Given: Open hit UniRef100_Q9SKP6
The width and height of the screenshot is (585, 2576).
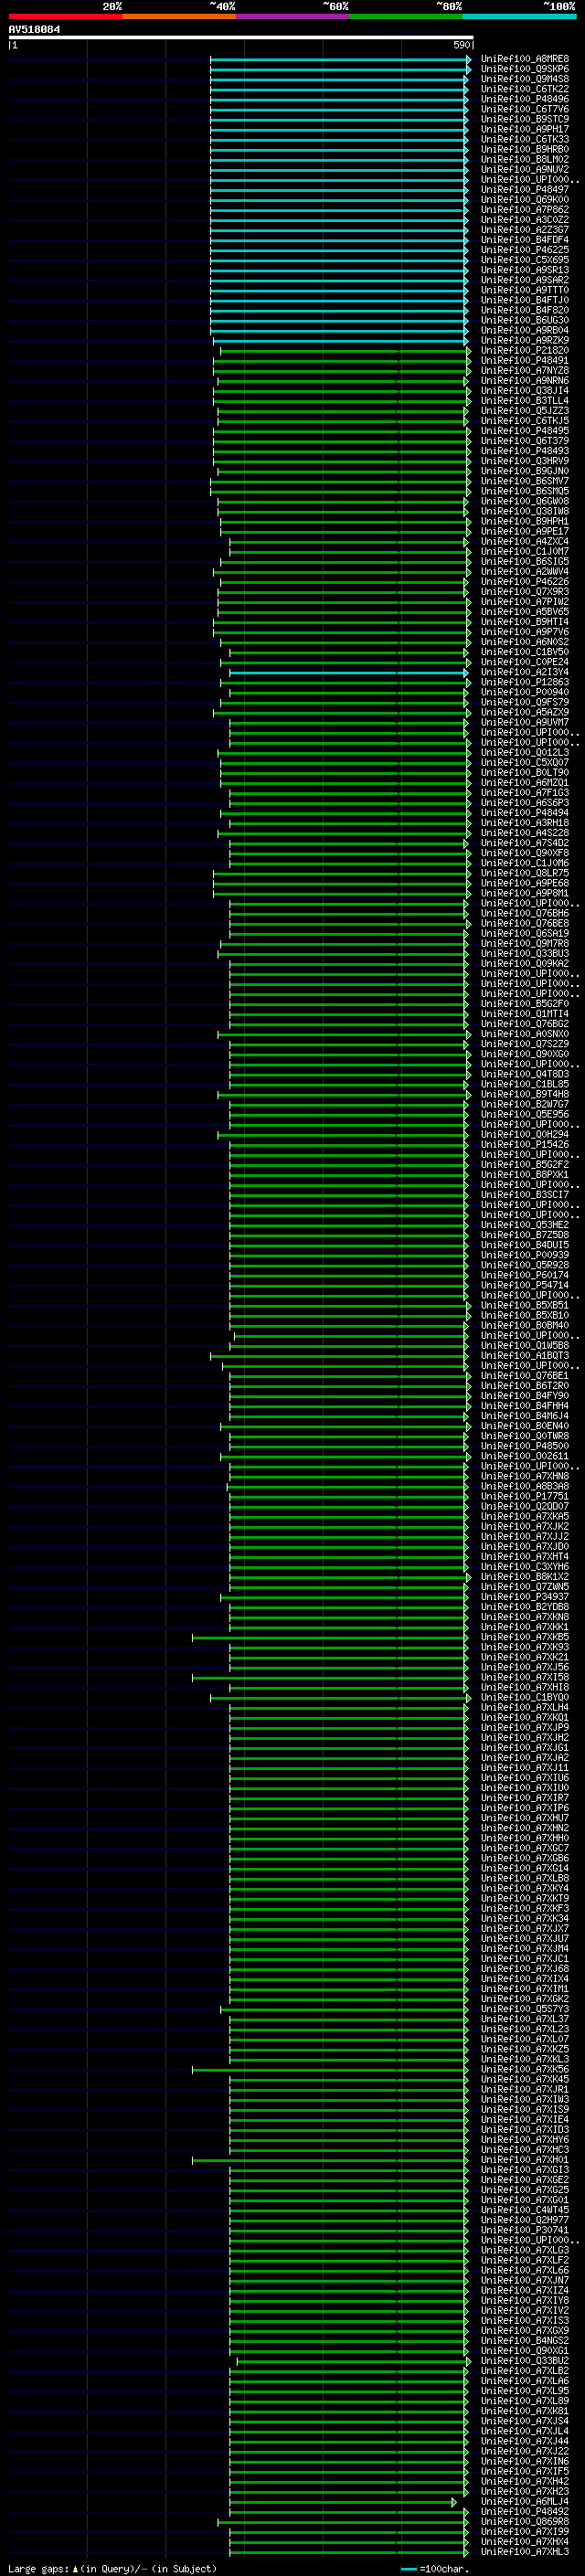Looking at the screenshot, I should (x=524, y=69).
